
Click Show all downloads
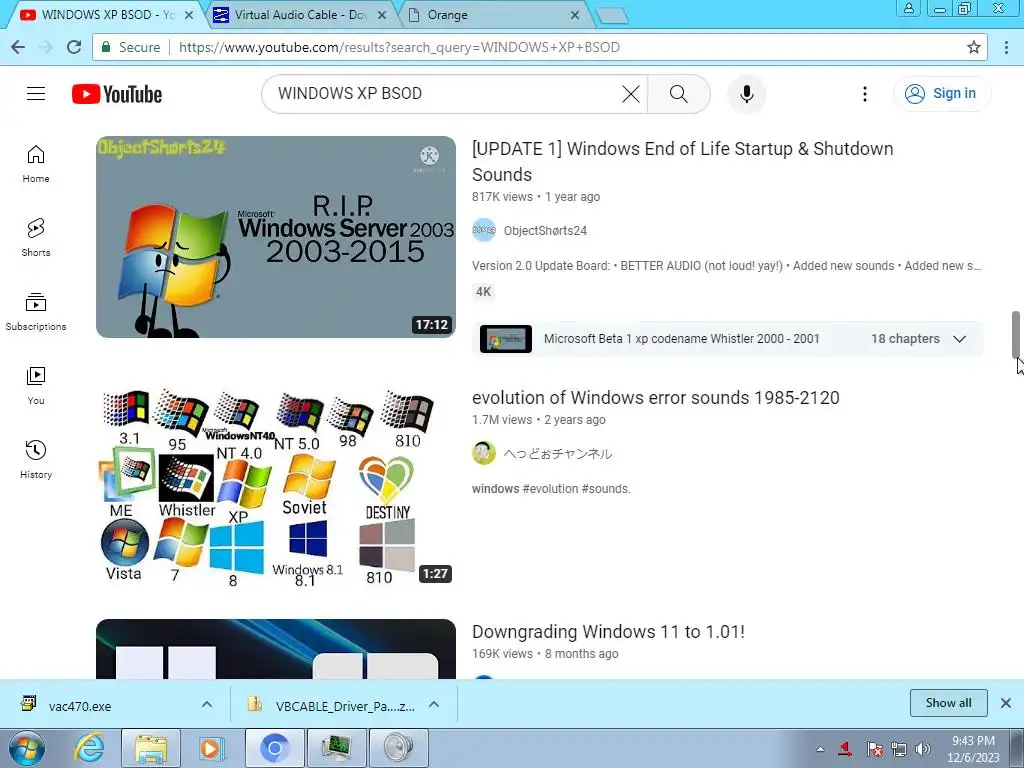948,703
